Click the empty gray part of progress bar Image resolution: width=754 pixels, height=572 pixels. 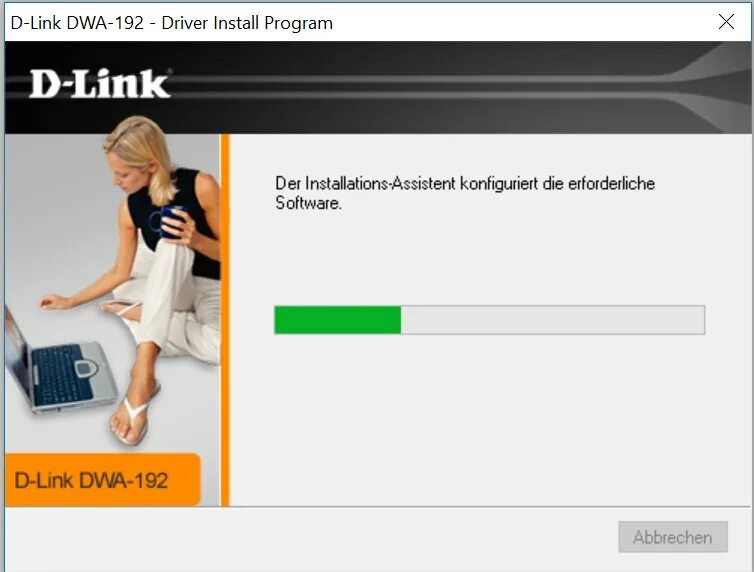553,320
